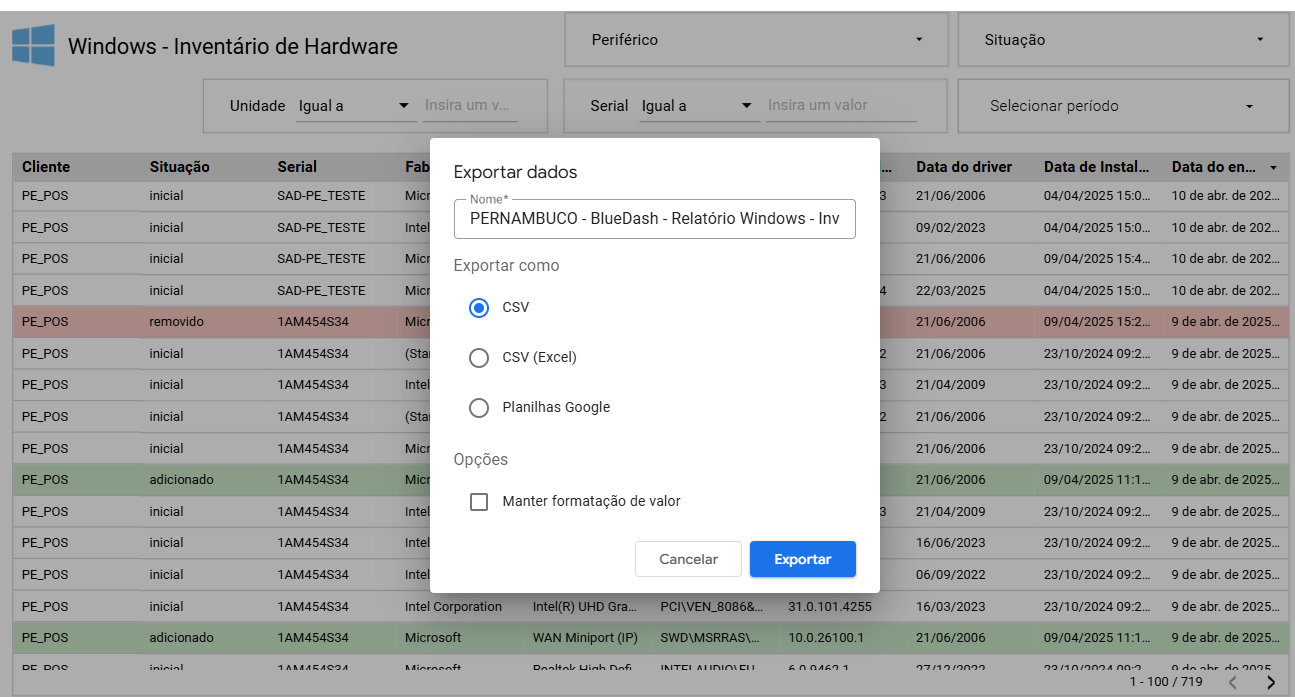Expand the Situação dropdown filter
Viewport: 1295px width, 697px height.
pyautogui.click(x=1123, y=40)
